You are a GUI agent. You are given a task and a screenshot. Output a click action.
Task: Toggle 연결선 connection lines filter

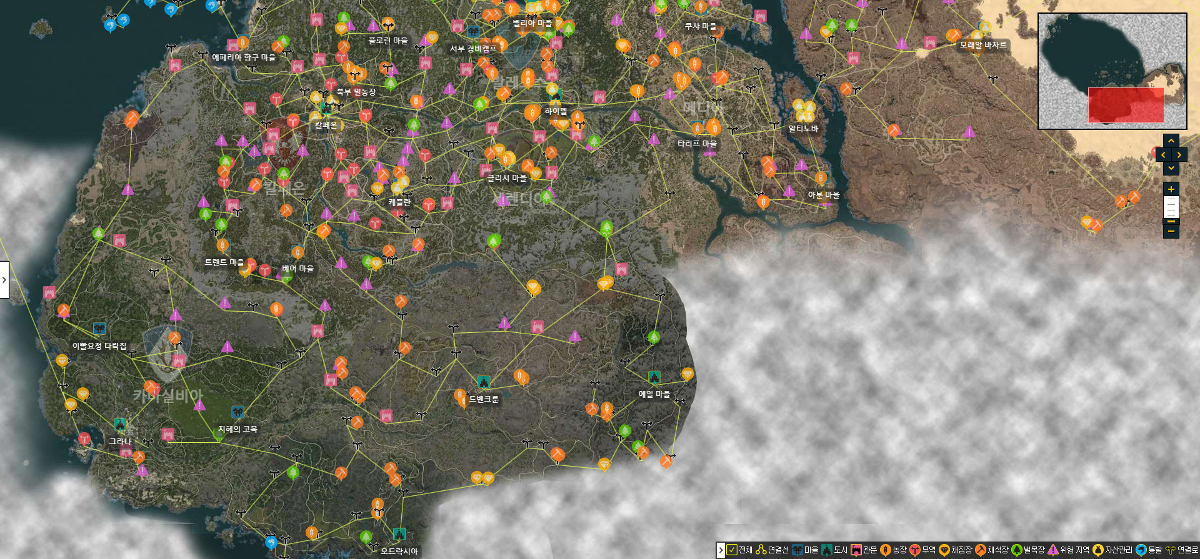[761, 550]
